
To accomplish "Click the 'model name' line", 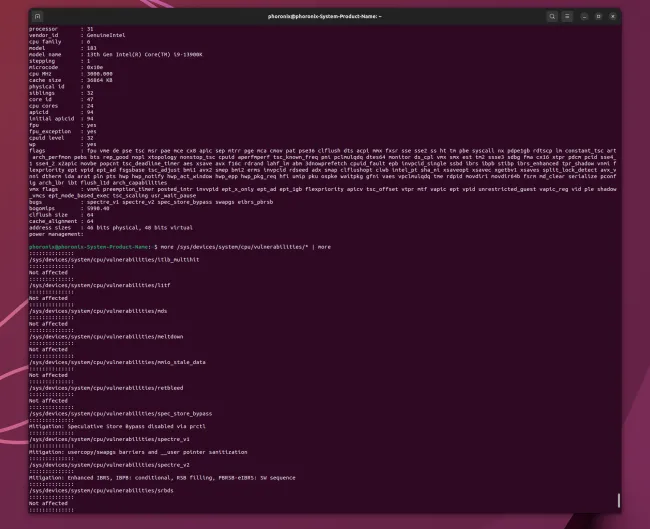I will point(116,54).
